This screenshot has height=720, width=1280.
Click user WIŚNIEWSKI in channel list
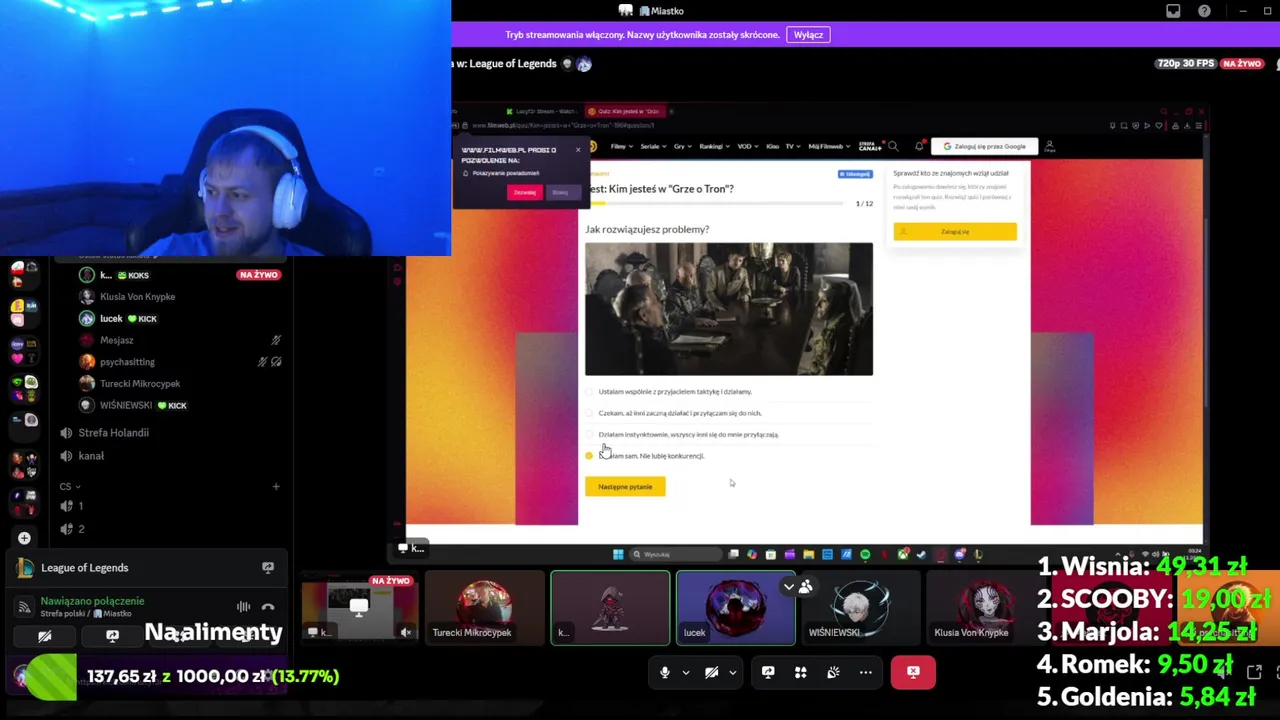[x=126, y=405]
